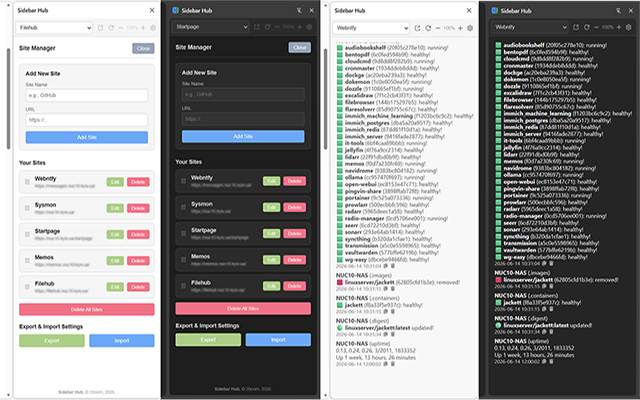
Task: Import settings in the dark Site Manager
Action: click(278, 340)
